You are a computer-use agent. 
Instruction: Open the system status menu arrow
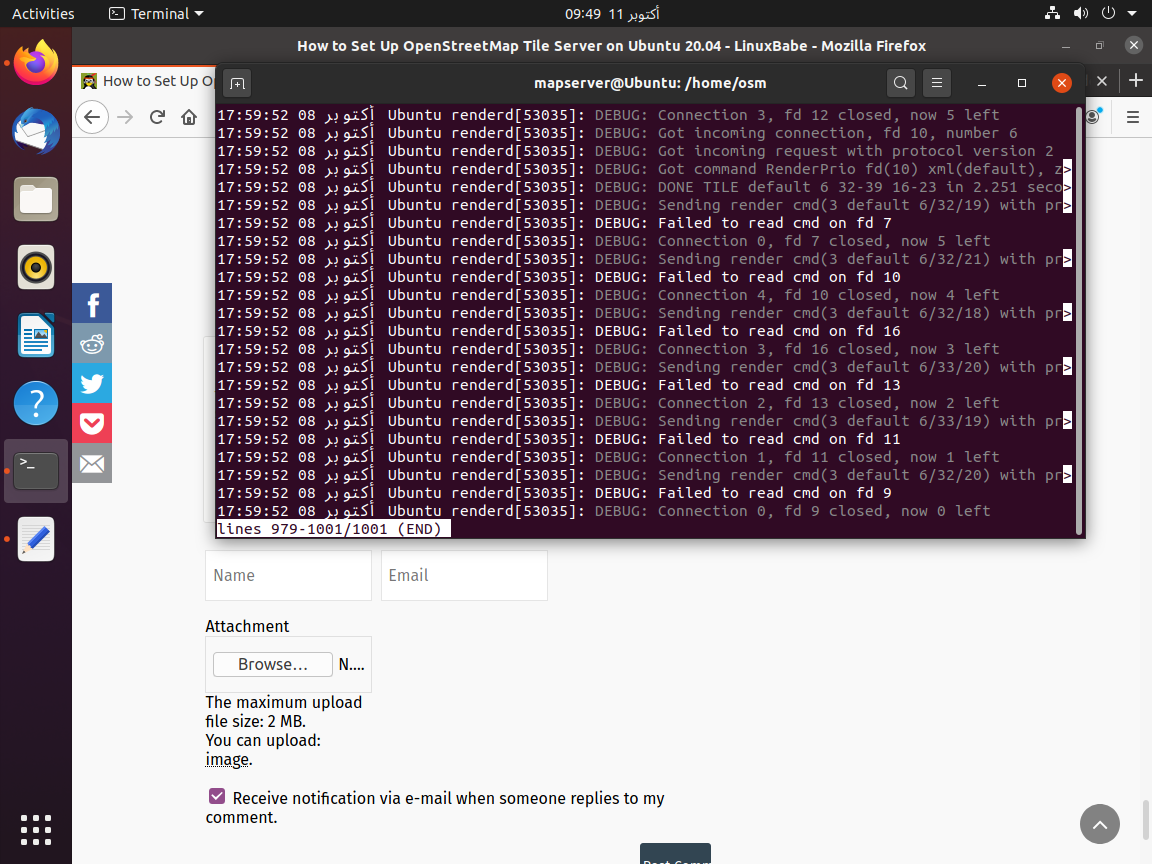tap(1134, 14)
